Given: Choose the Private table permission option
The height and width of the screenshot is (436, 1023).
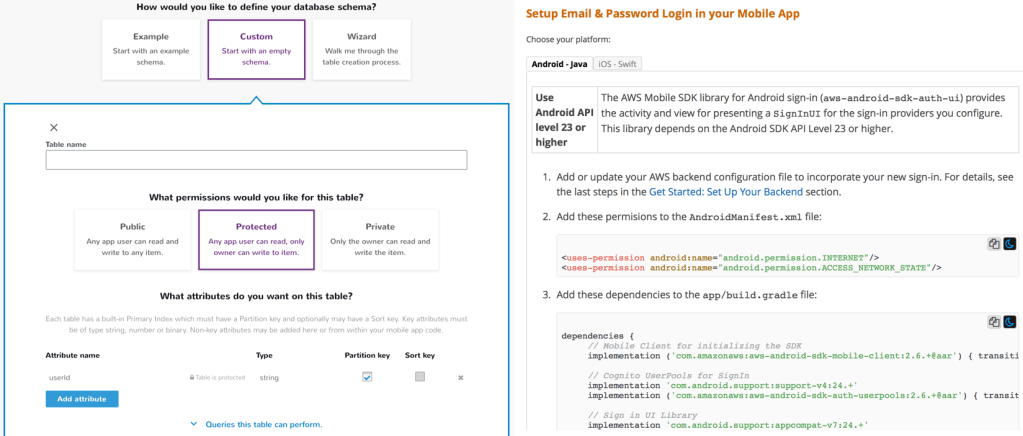Looking at the screenshot, I should (x=380, y=240).
